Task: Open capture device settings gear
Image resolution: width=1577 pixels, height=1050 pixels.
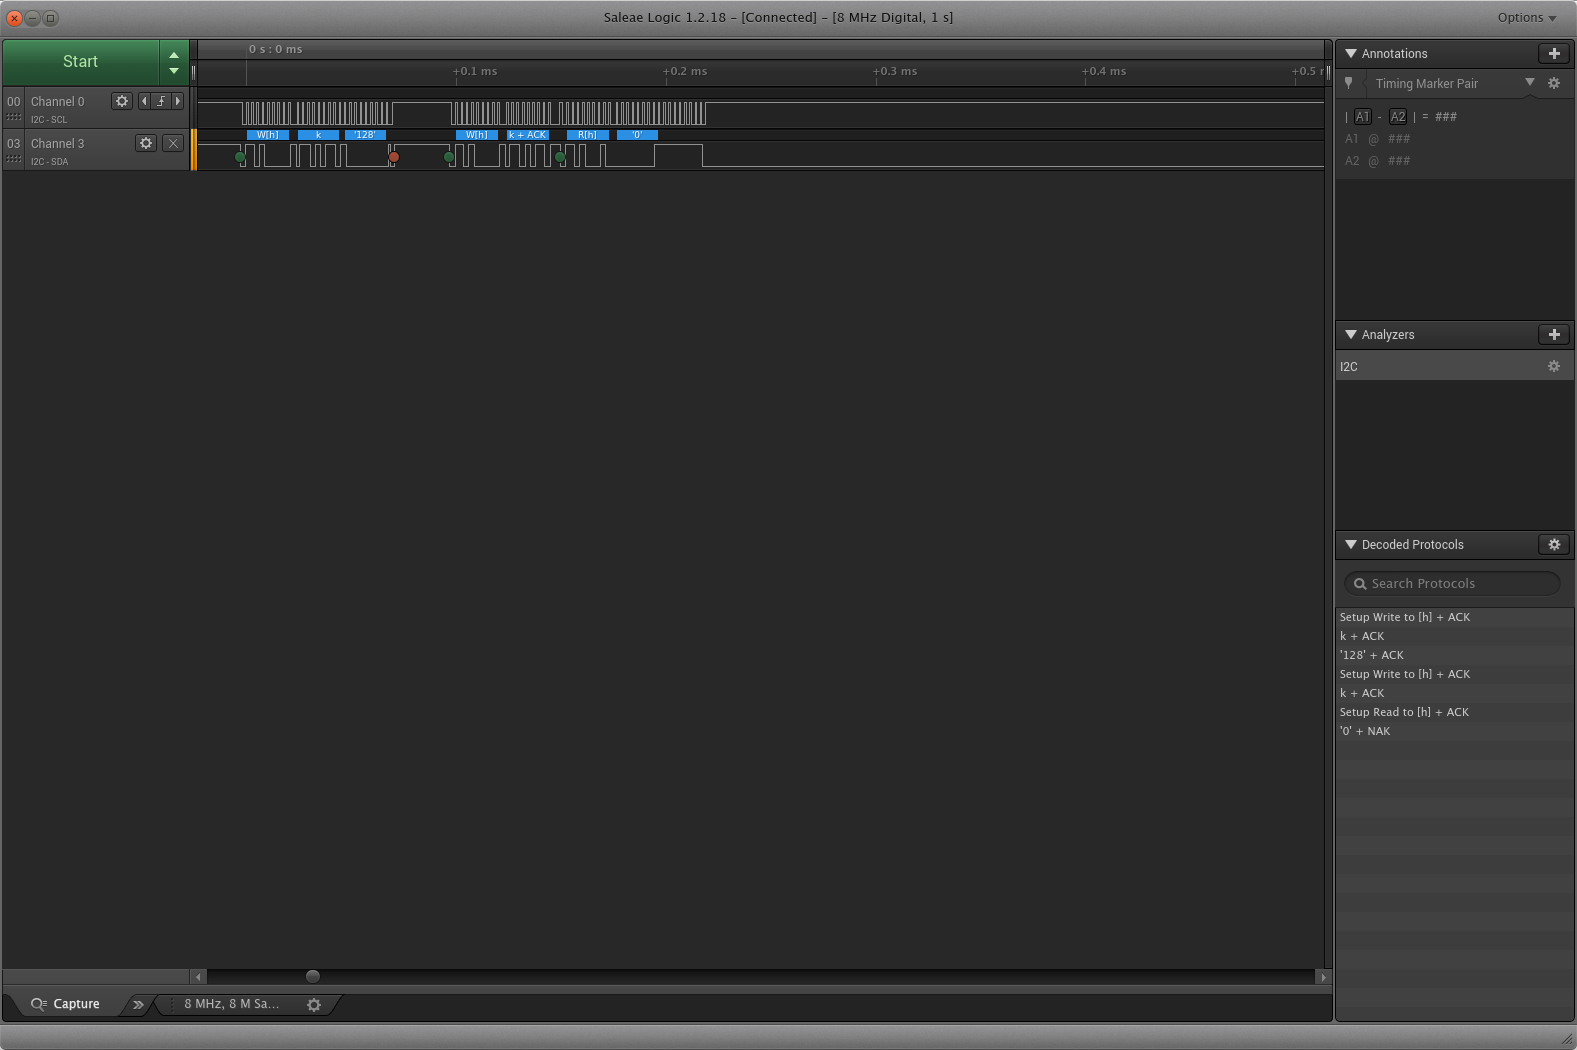Action: pos(314,1005)
